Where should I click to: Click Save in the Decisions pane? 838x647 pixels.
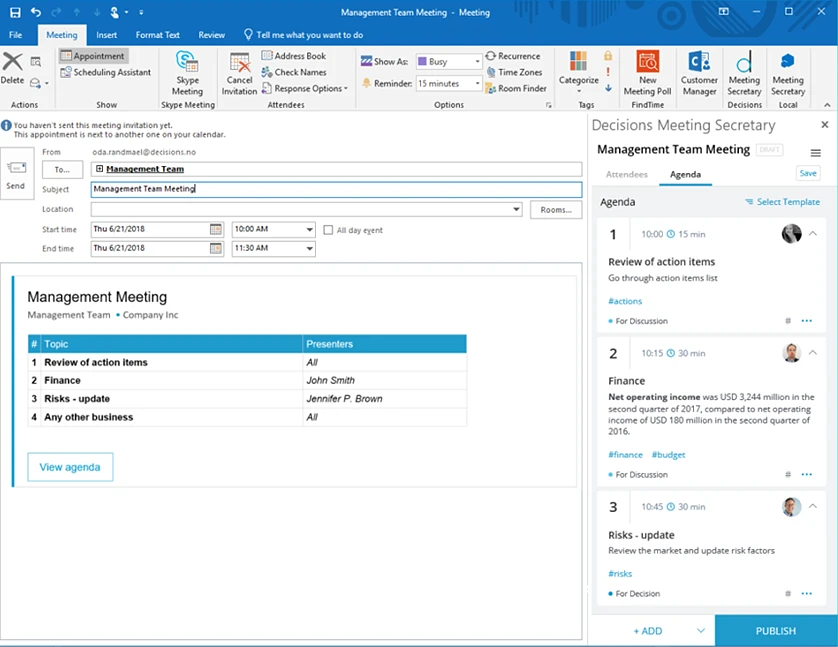(808, 173)
